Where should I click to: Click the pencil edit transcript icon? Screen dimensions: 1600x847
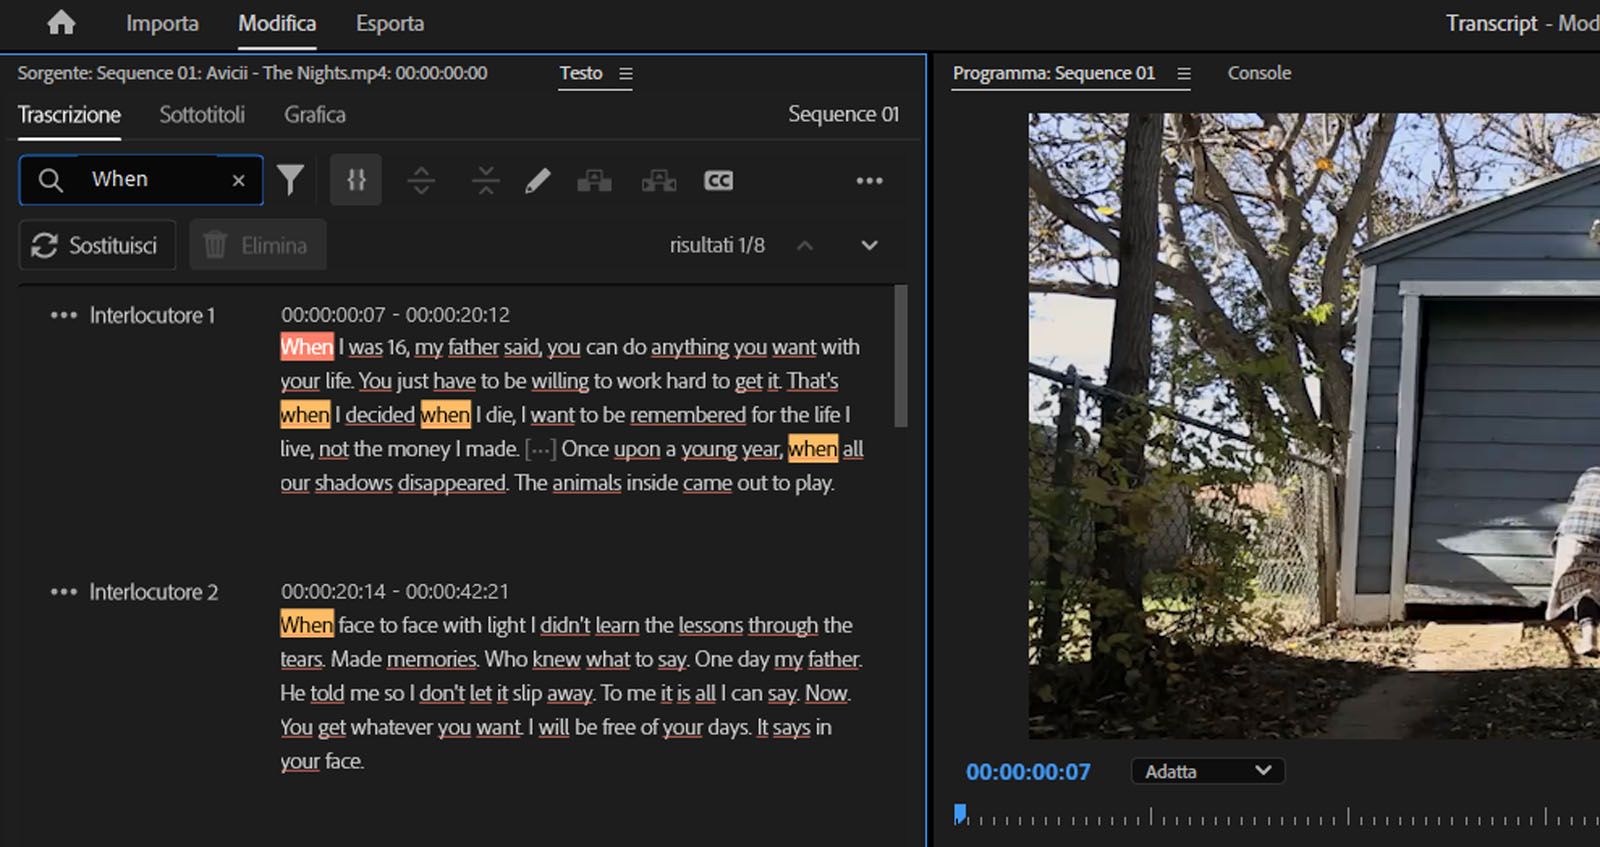click(538, 181)
